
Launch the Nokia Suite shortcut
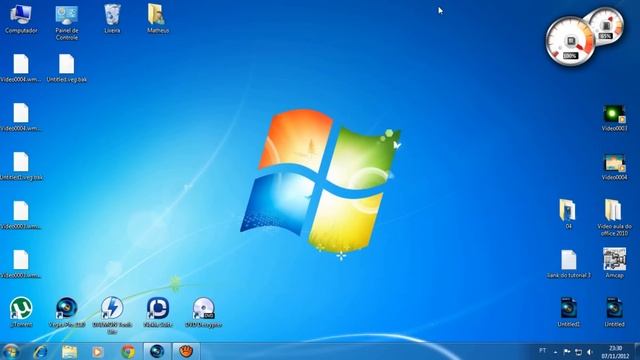(158, 313)
